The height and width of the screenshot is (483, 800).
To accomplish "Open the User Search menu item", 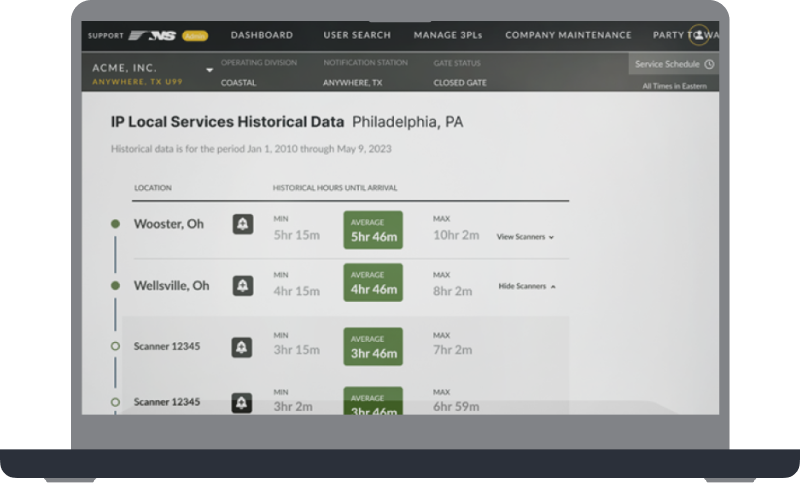I will click(x=357, y=35).
